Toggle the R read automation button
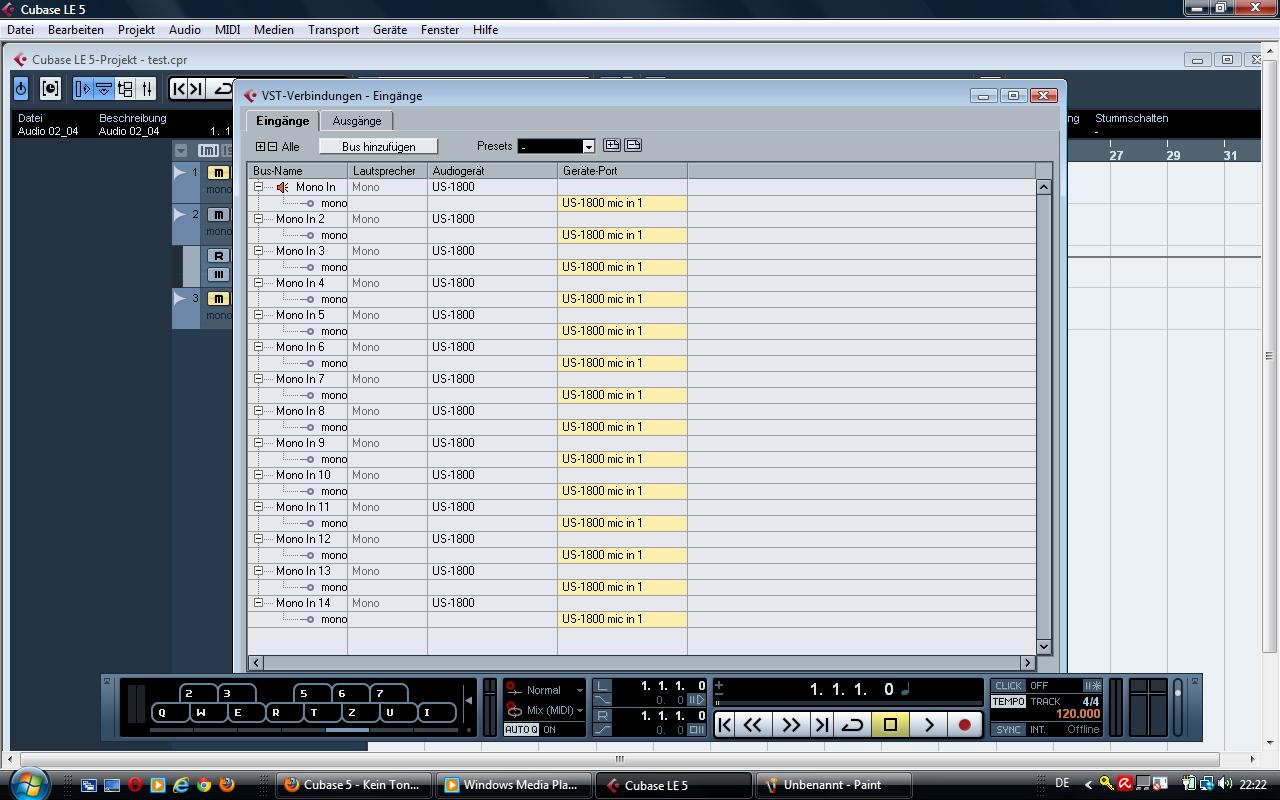 (x=218, y=256)
